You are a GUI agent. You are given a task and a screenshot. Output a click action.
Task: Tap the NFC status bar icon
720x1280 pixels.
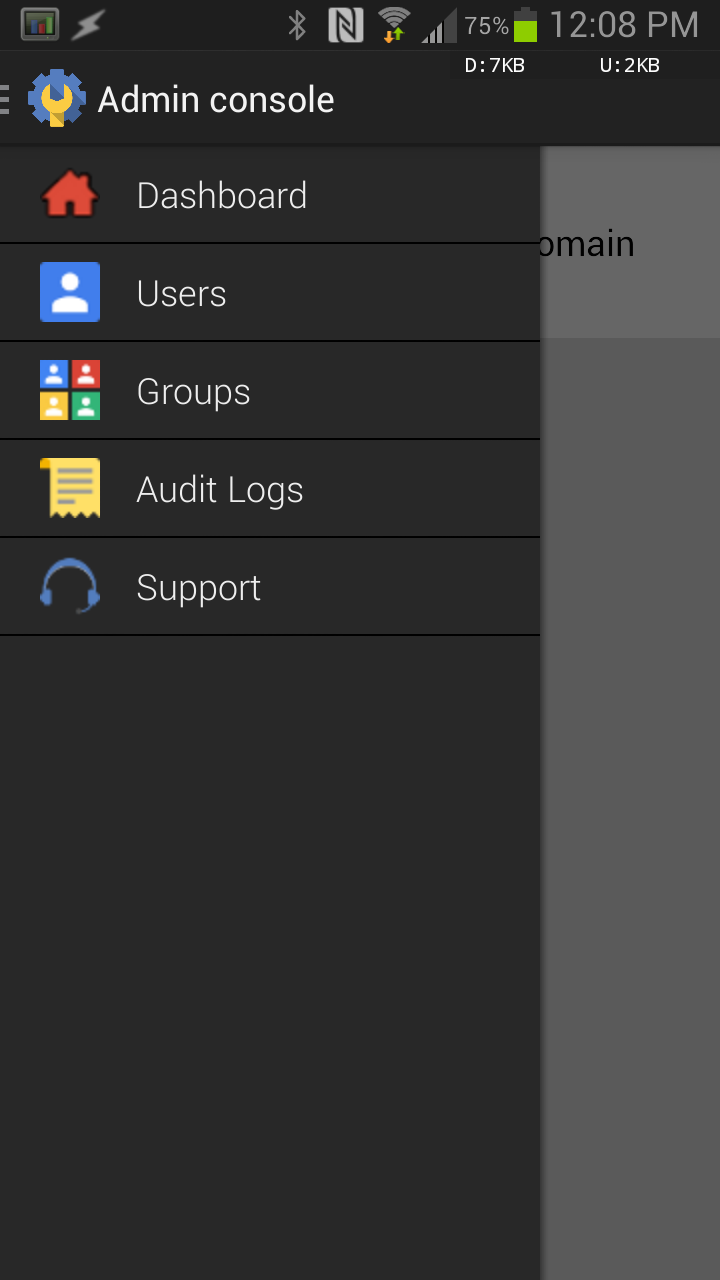click(x=346, y=25)
